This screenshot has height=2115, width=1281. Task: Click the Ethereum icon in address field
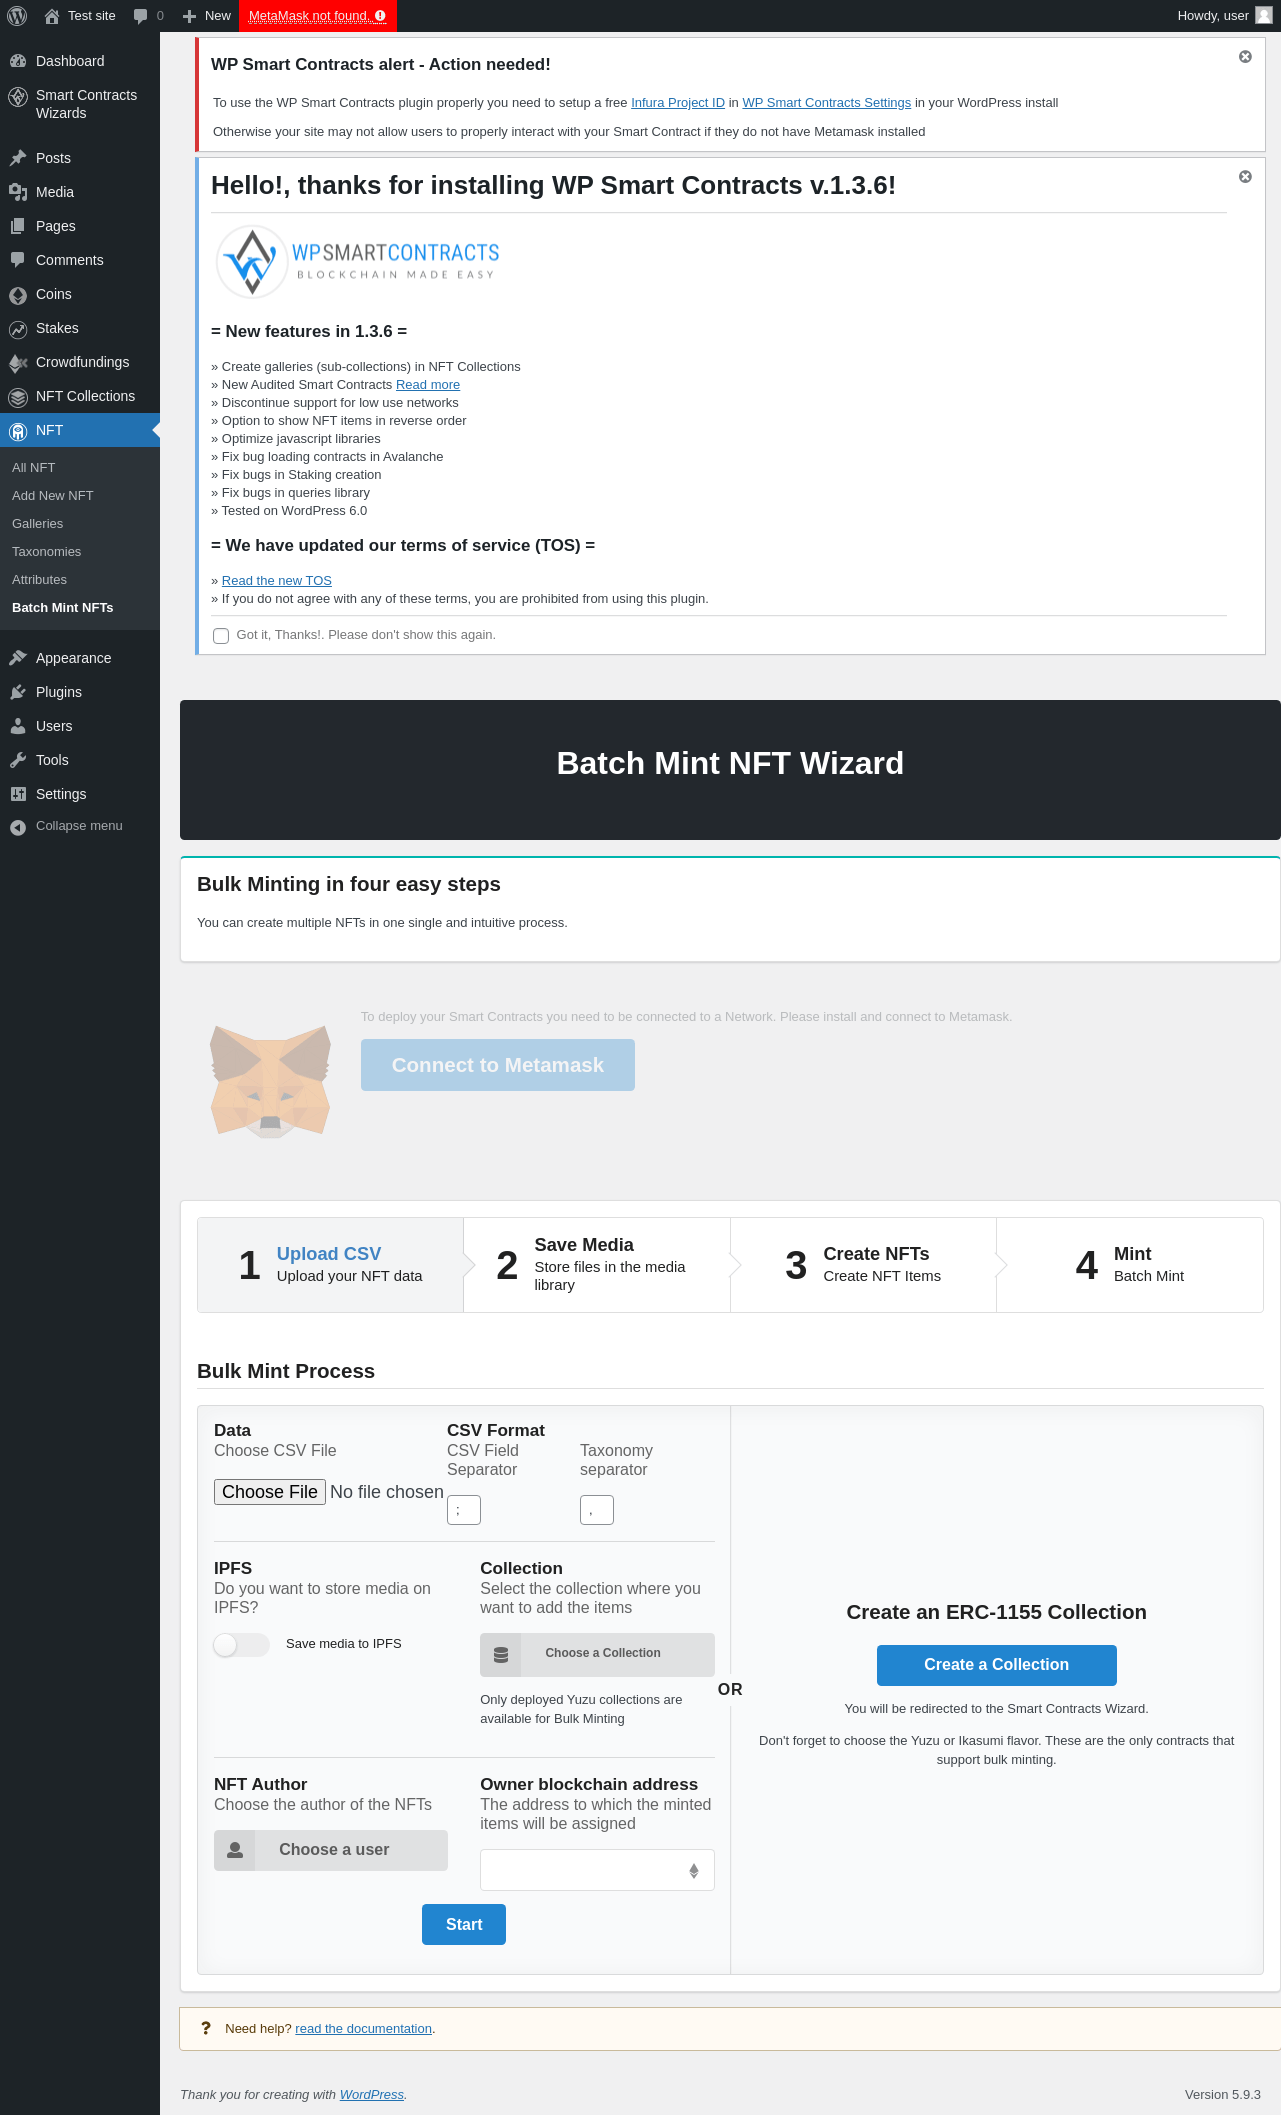694,1871
